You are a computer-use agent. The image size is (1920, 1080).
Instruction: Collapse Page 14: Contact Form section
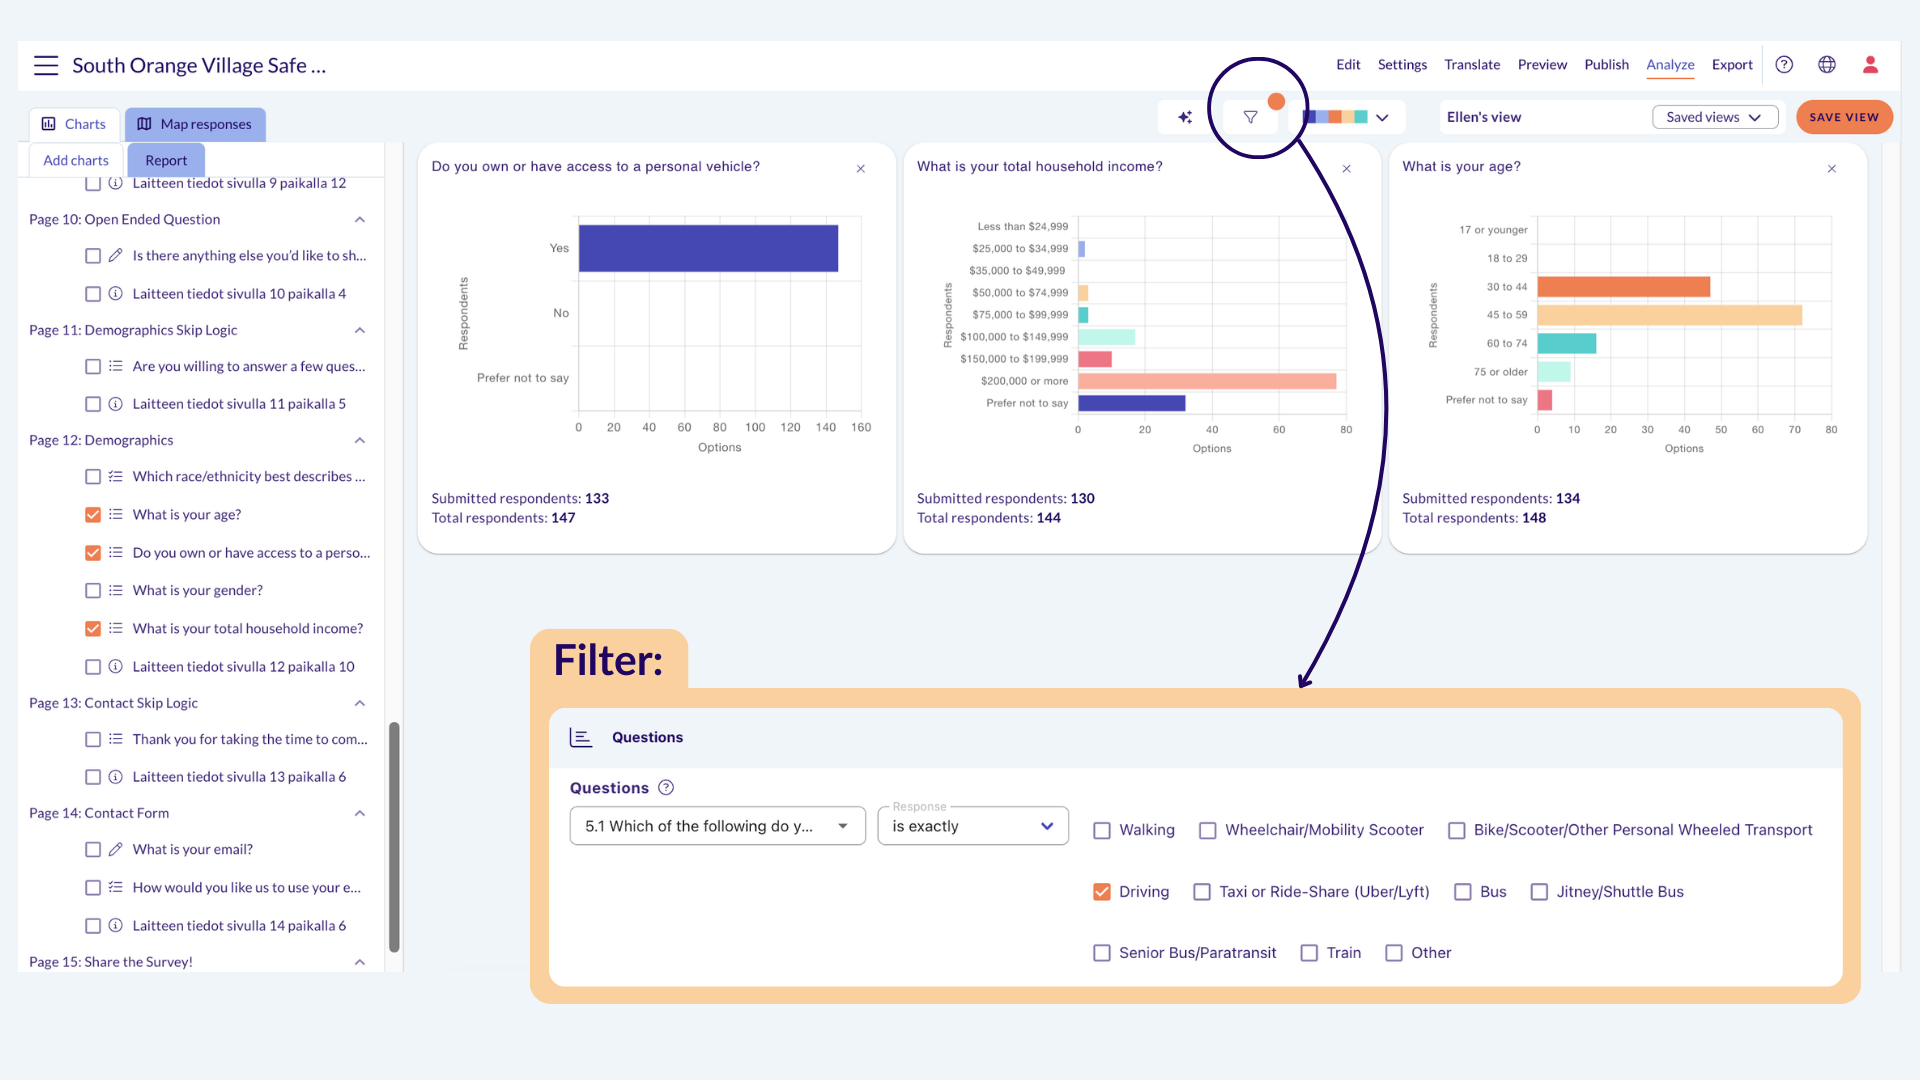coord(360,814)
